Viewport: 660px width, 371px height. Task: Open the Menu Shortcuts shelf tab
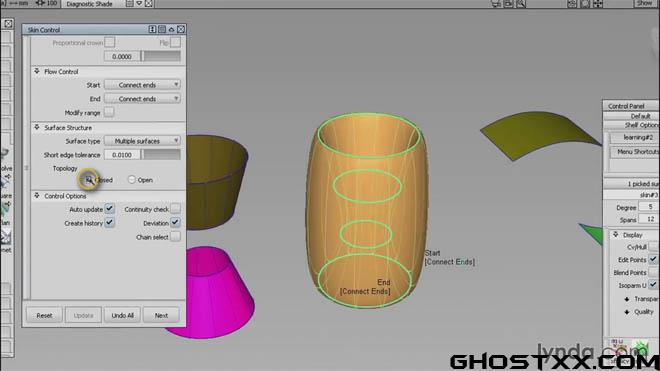[x=637, y=152]
